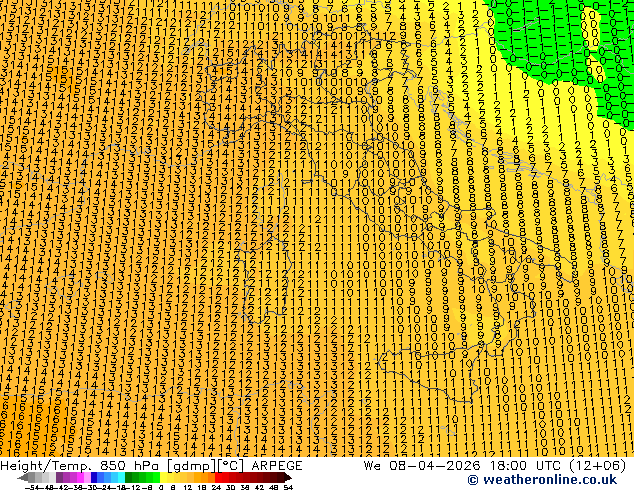Click the gray left arrow of the legend
Screen dimensions: 634x490
pos(23,477)
